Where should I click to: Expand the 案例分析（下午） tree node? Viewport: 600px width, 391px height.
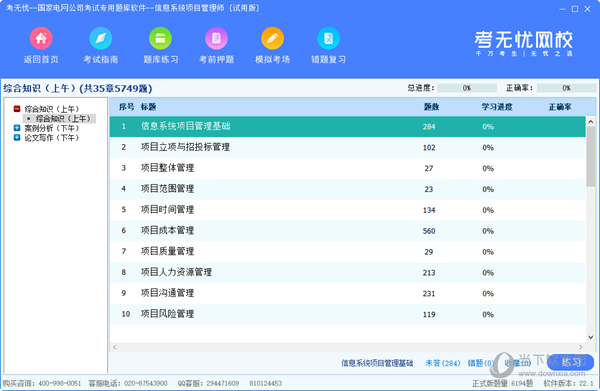tap(17, 128)
